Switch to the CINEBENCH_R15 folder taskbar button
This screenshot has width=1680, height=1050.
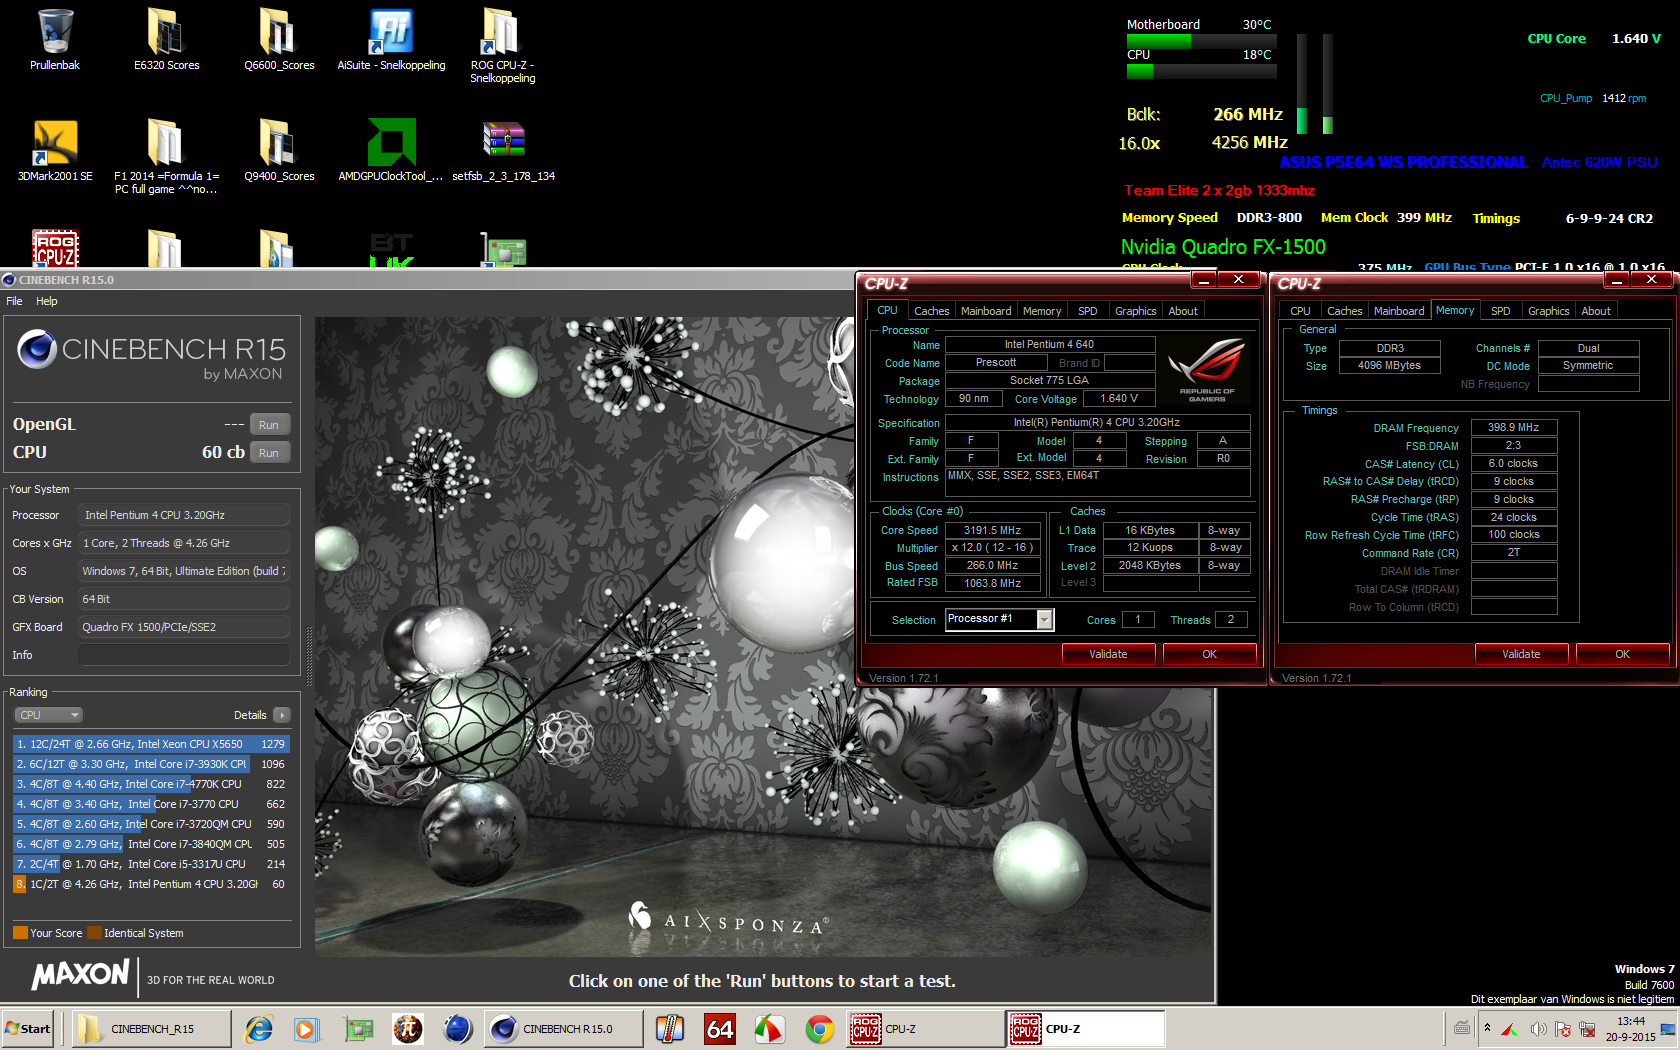pos(152,1028)
